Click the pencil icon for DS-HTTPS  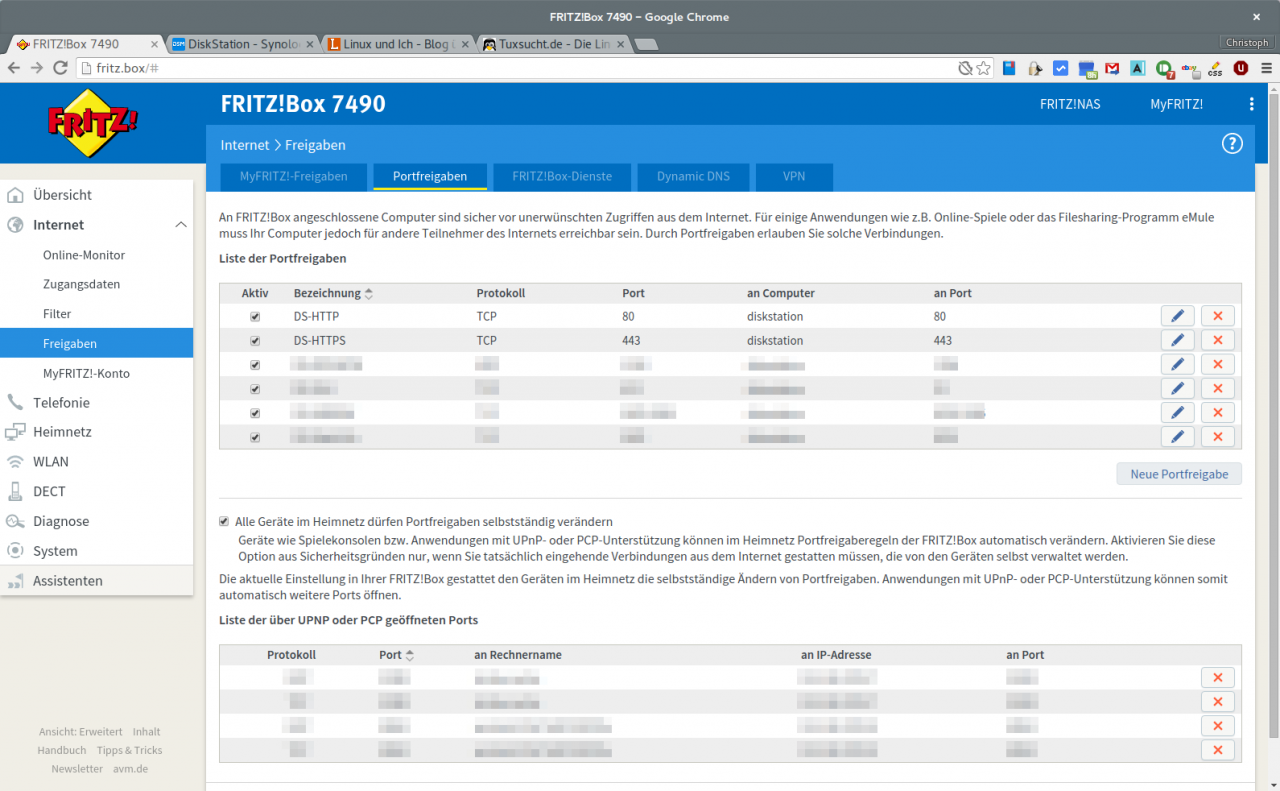pos(1177,340)
